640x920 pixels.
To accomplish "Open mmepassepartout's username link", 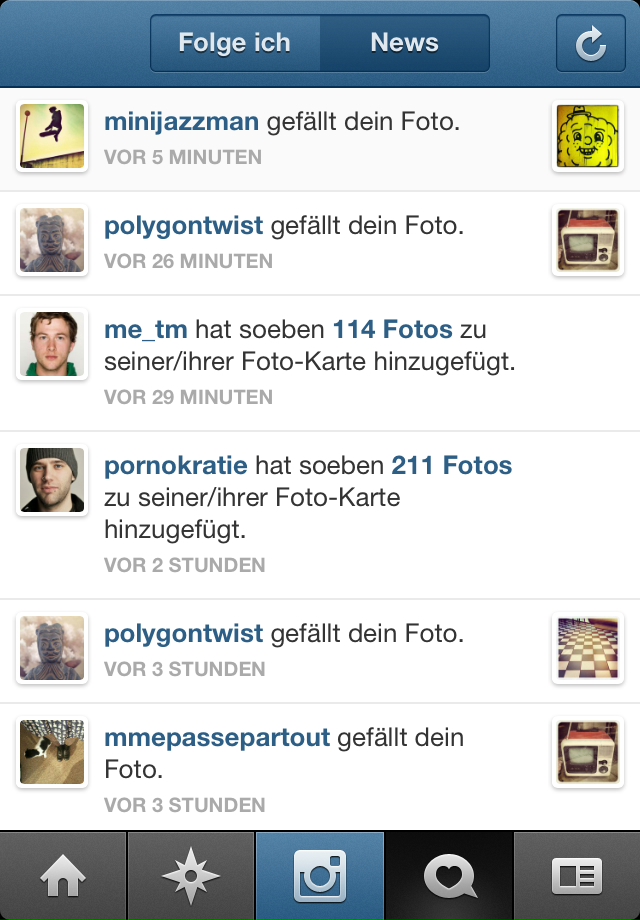I will [217, 738].
